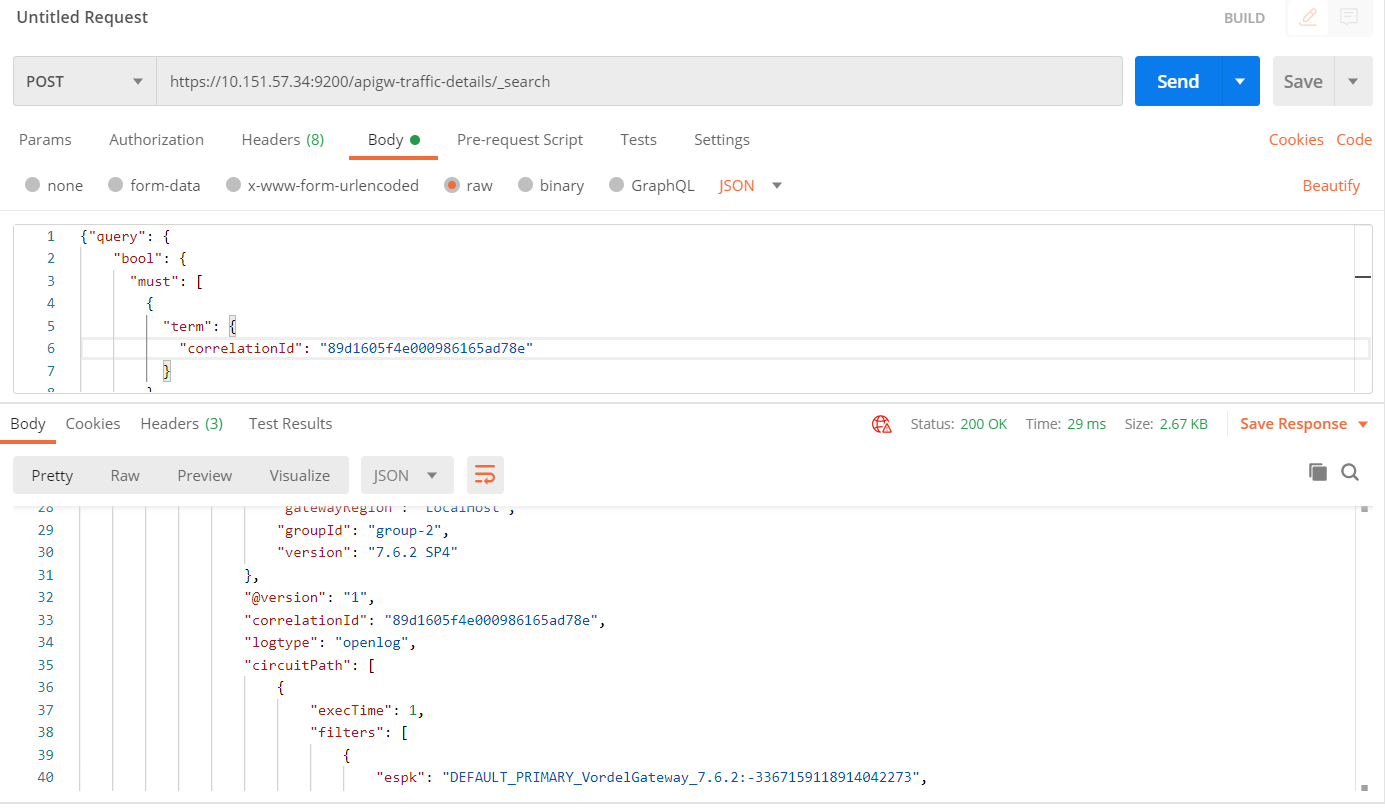This screenshot has height=811, width=1385.
Task: Click the network information globe icon
Action: coord(881,423)
